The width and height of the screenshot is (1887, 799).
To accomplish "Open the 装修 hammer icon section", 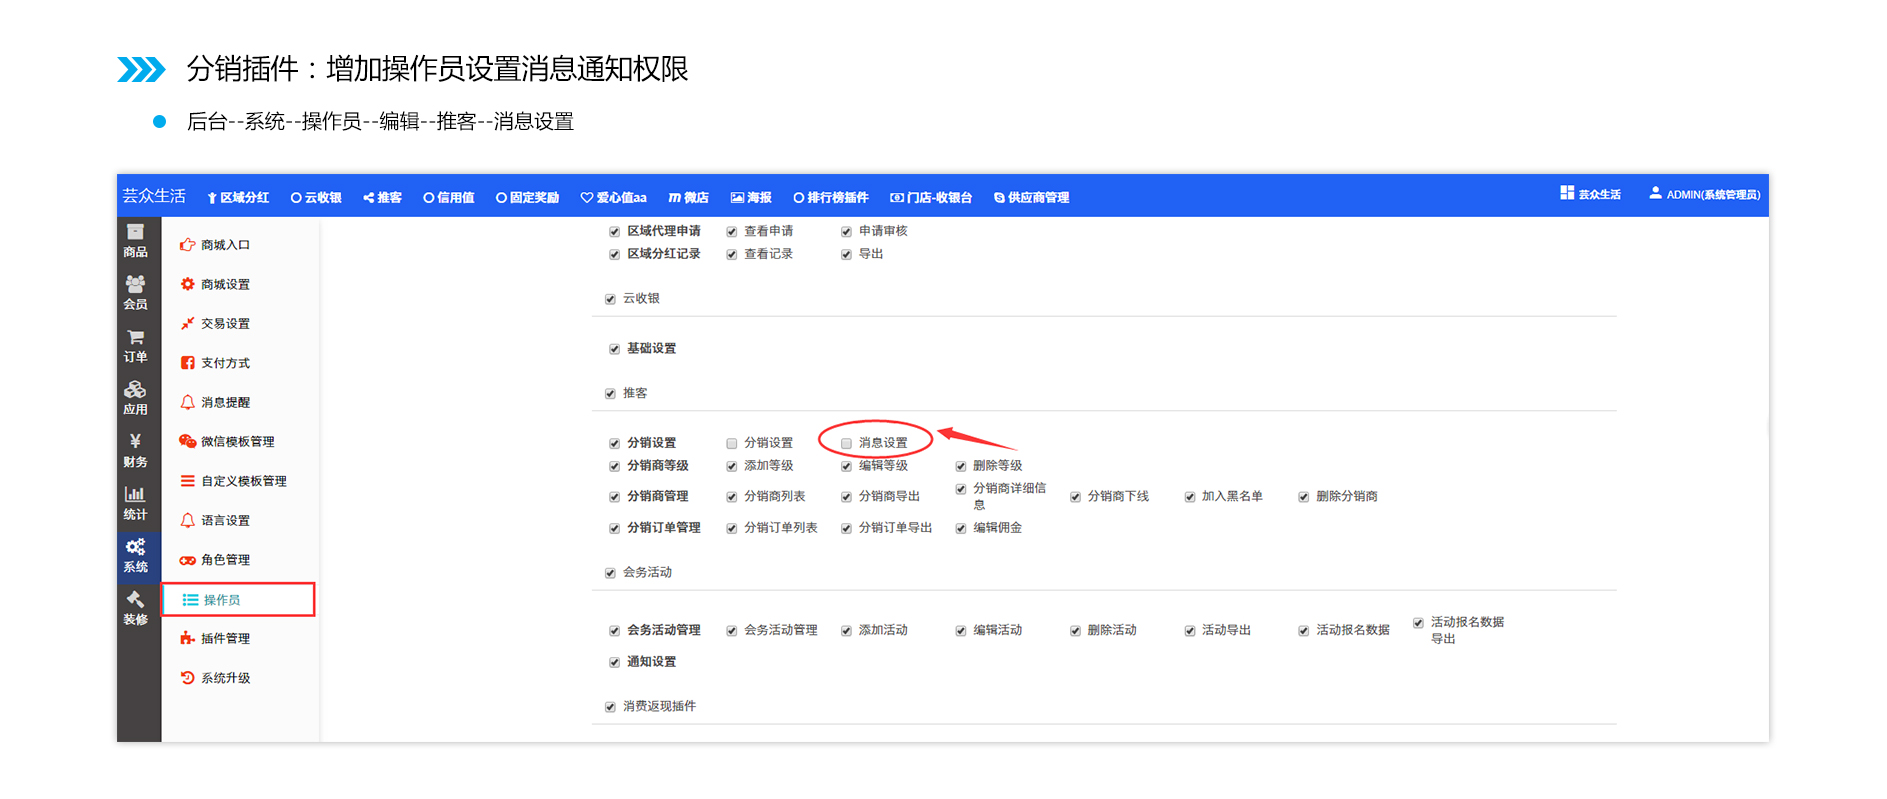I will [135, 608].
